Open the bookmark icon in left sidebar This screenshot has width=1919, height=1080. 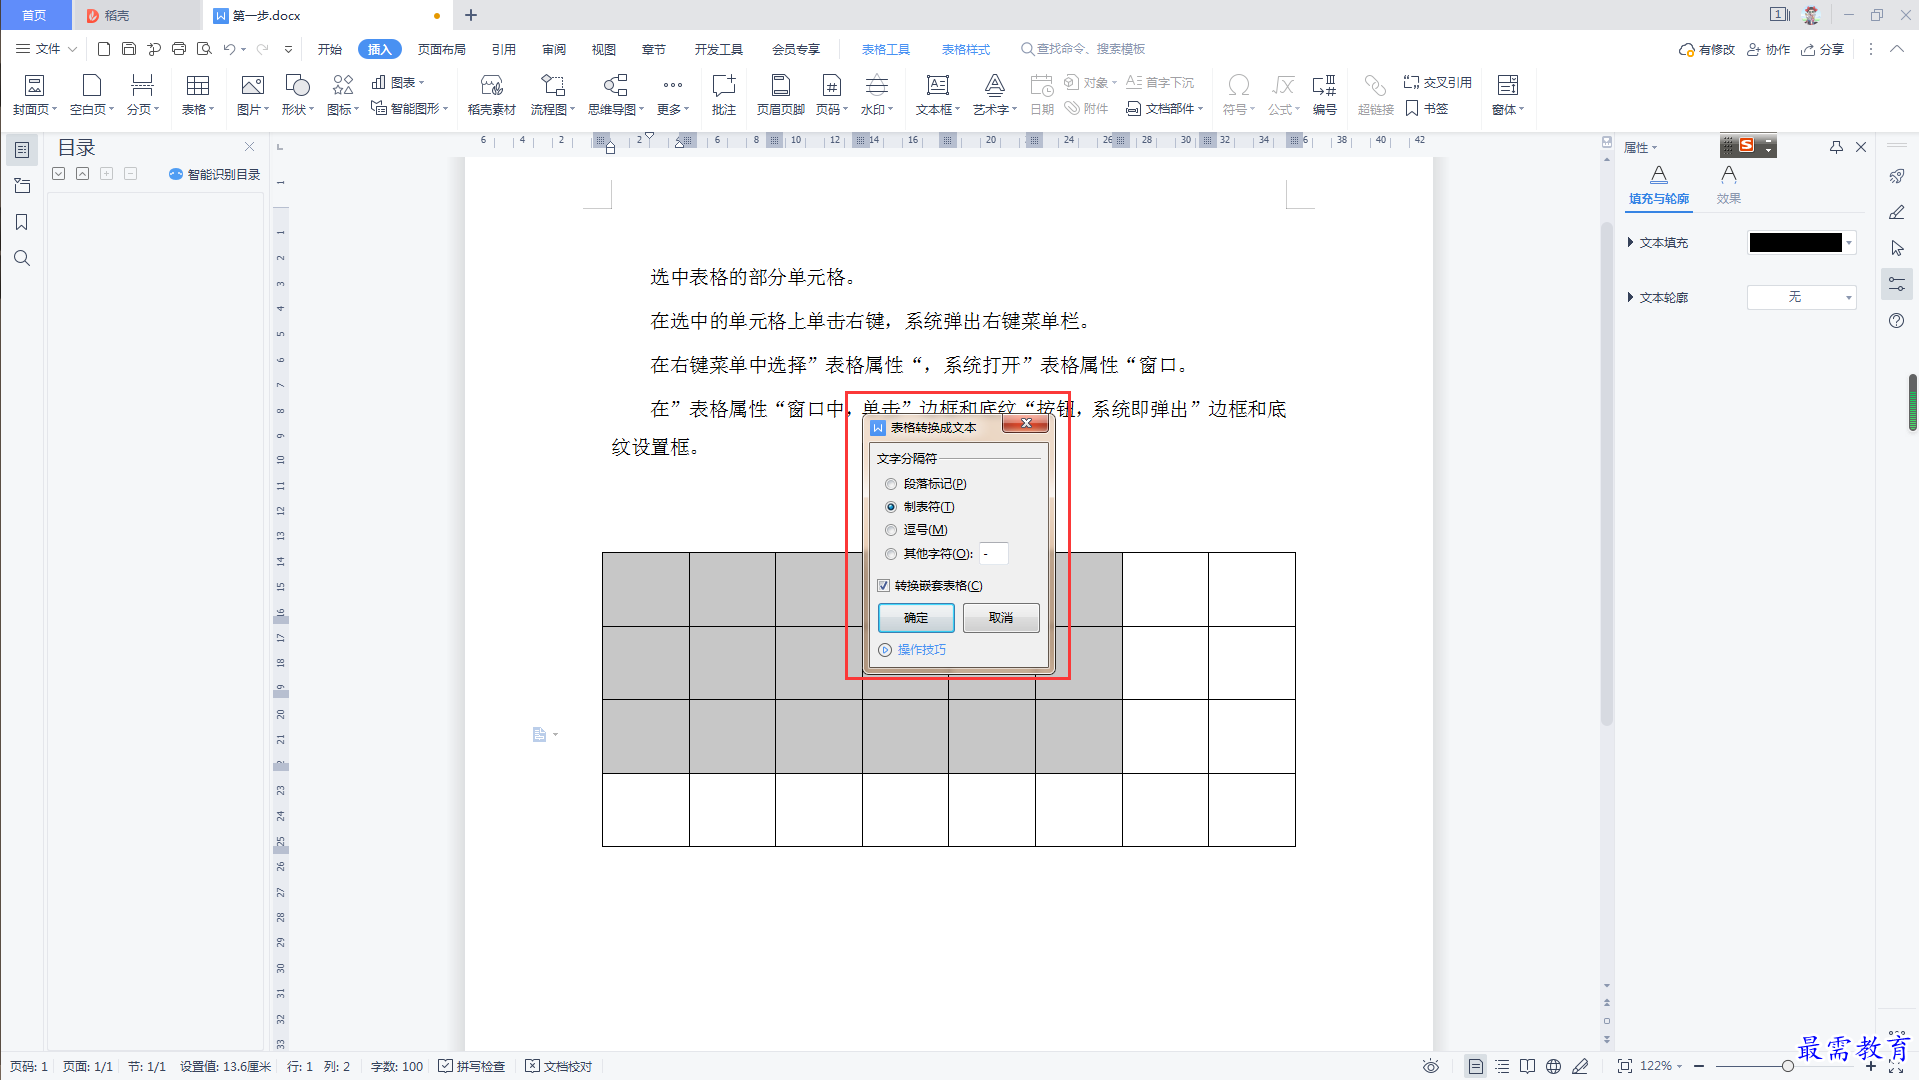pyautogui.click(x=21, y=222)
